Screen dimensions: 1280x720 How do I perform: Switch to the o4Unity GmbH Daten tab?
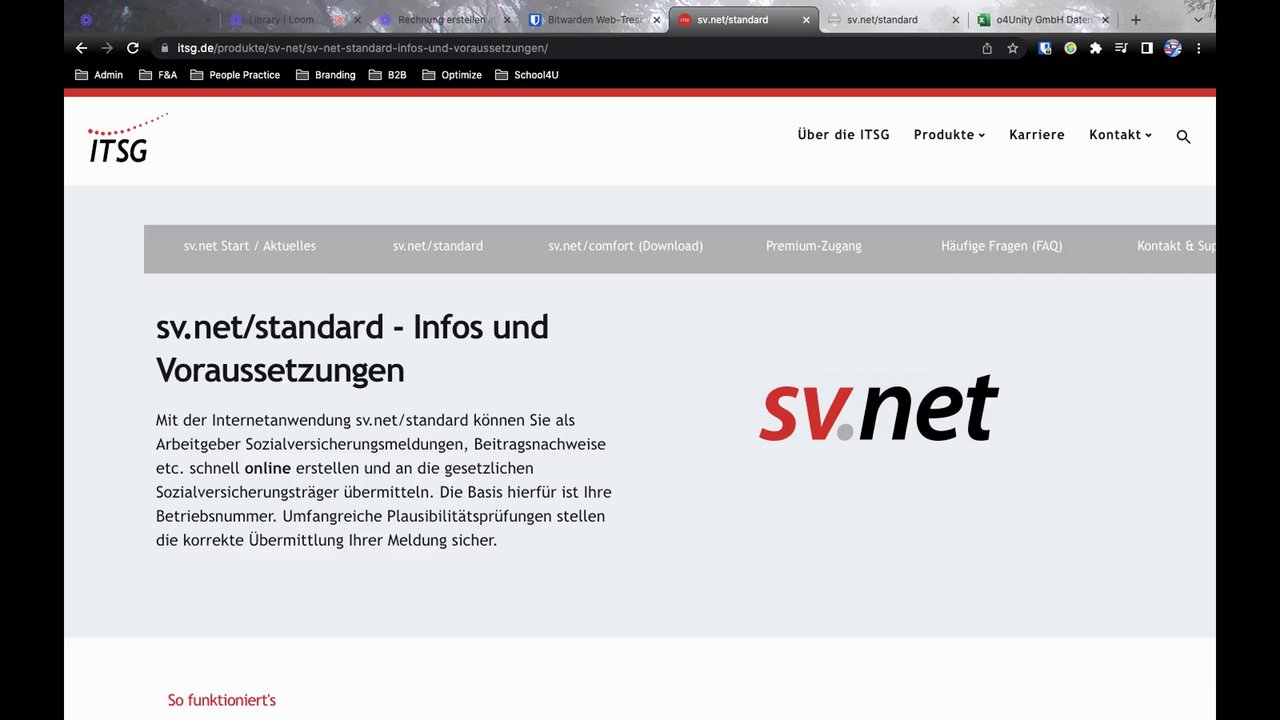click(x=1044, y=20)
